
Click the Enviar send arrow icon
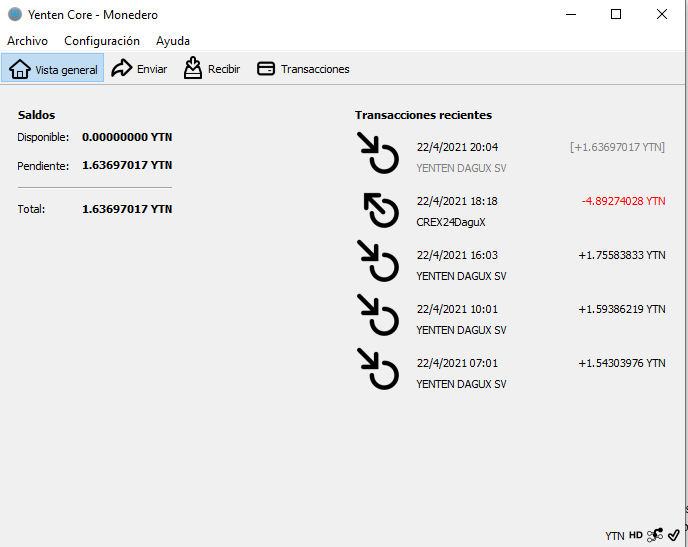click(x=122, y=69)
